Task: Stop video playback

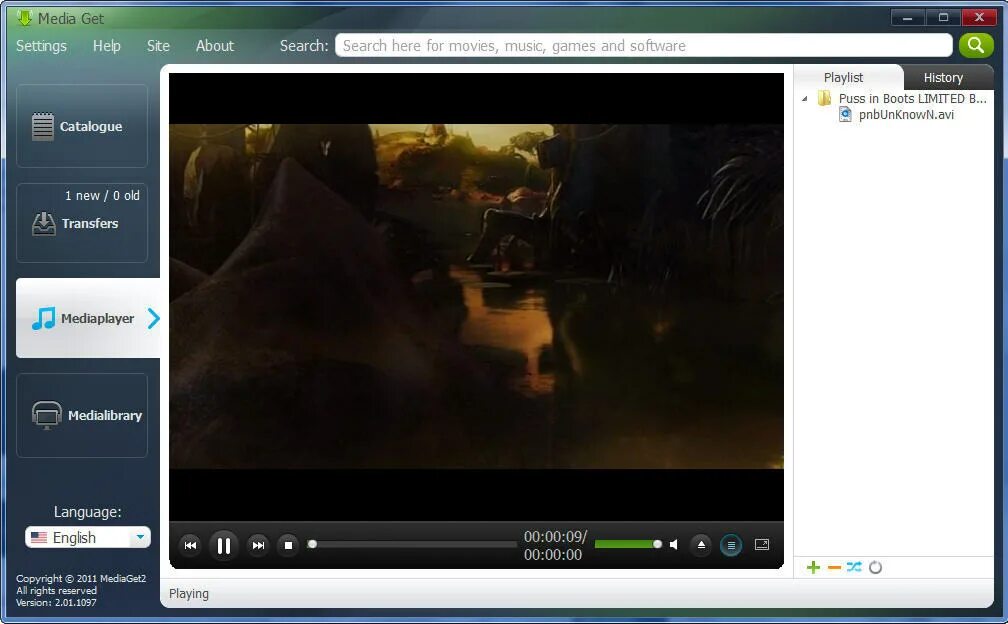Action: [289, 546]
